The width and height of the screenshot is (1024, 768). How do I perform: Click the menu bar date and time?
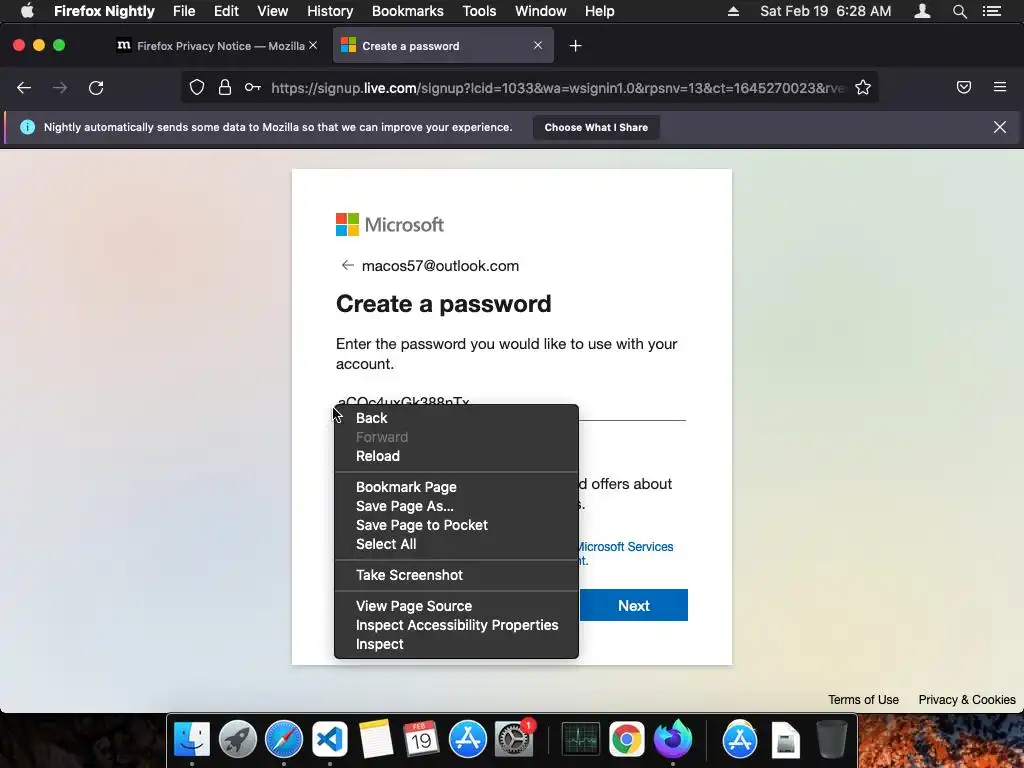(825, 11)
